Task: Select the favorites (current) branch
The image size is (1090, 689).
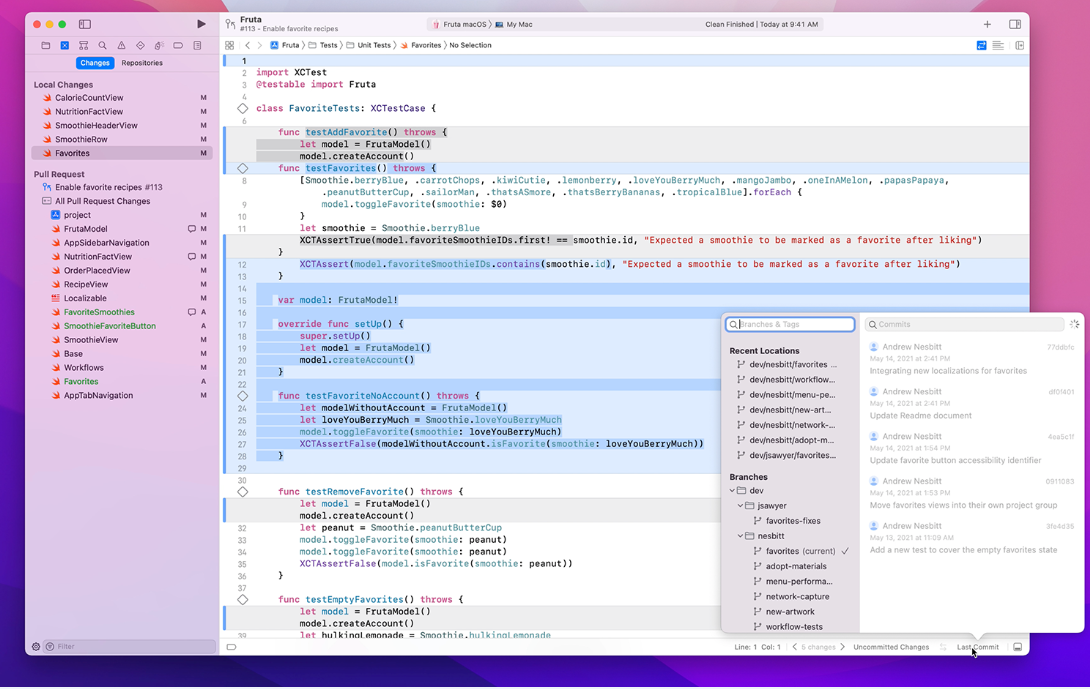Action: pos(797,551)
